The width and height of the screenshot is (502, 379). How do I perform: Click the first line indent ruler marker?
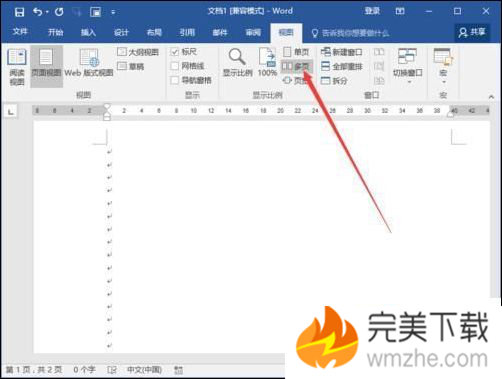[107, 107]
